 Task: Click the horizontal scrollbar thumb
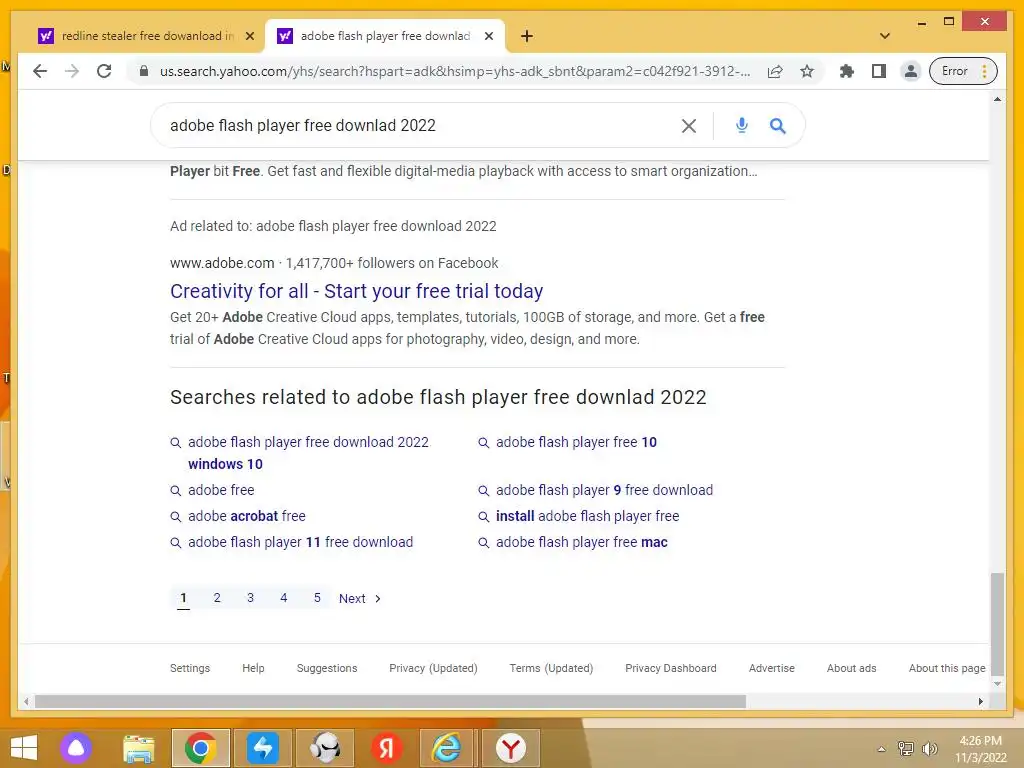[x=390, y=701]
